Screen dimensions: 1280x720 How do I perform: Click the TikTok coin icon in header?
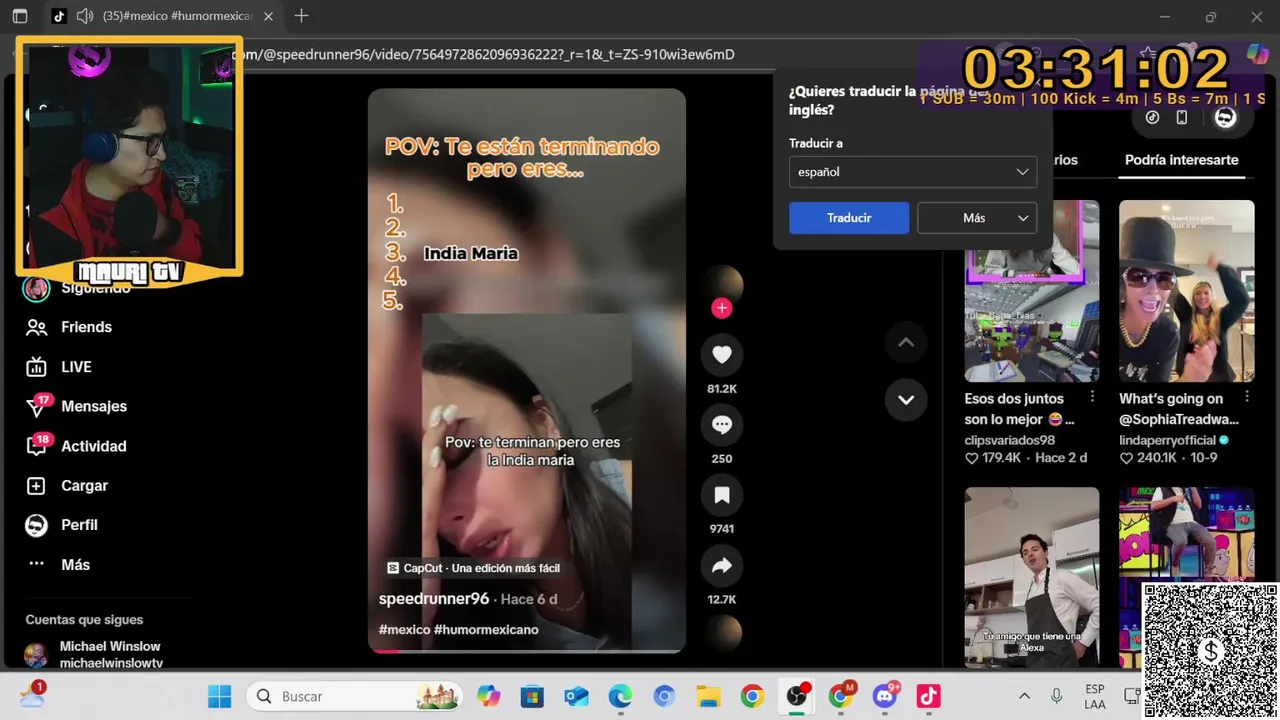(1152, 117)
